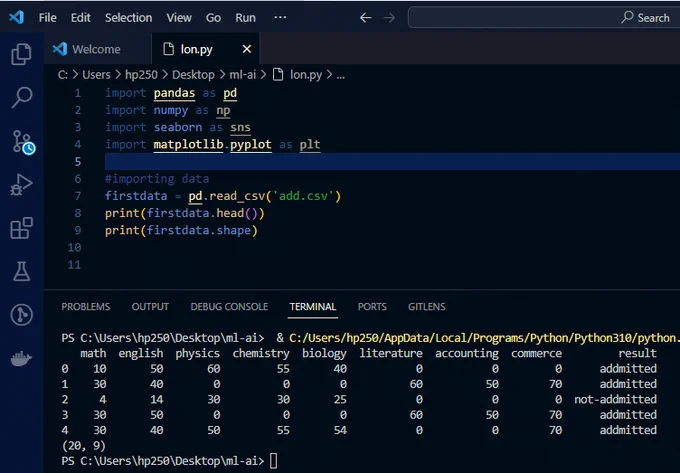
Task: Open the View menu
Action: coord(179,18)
